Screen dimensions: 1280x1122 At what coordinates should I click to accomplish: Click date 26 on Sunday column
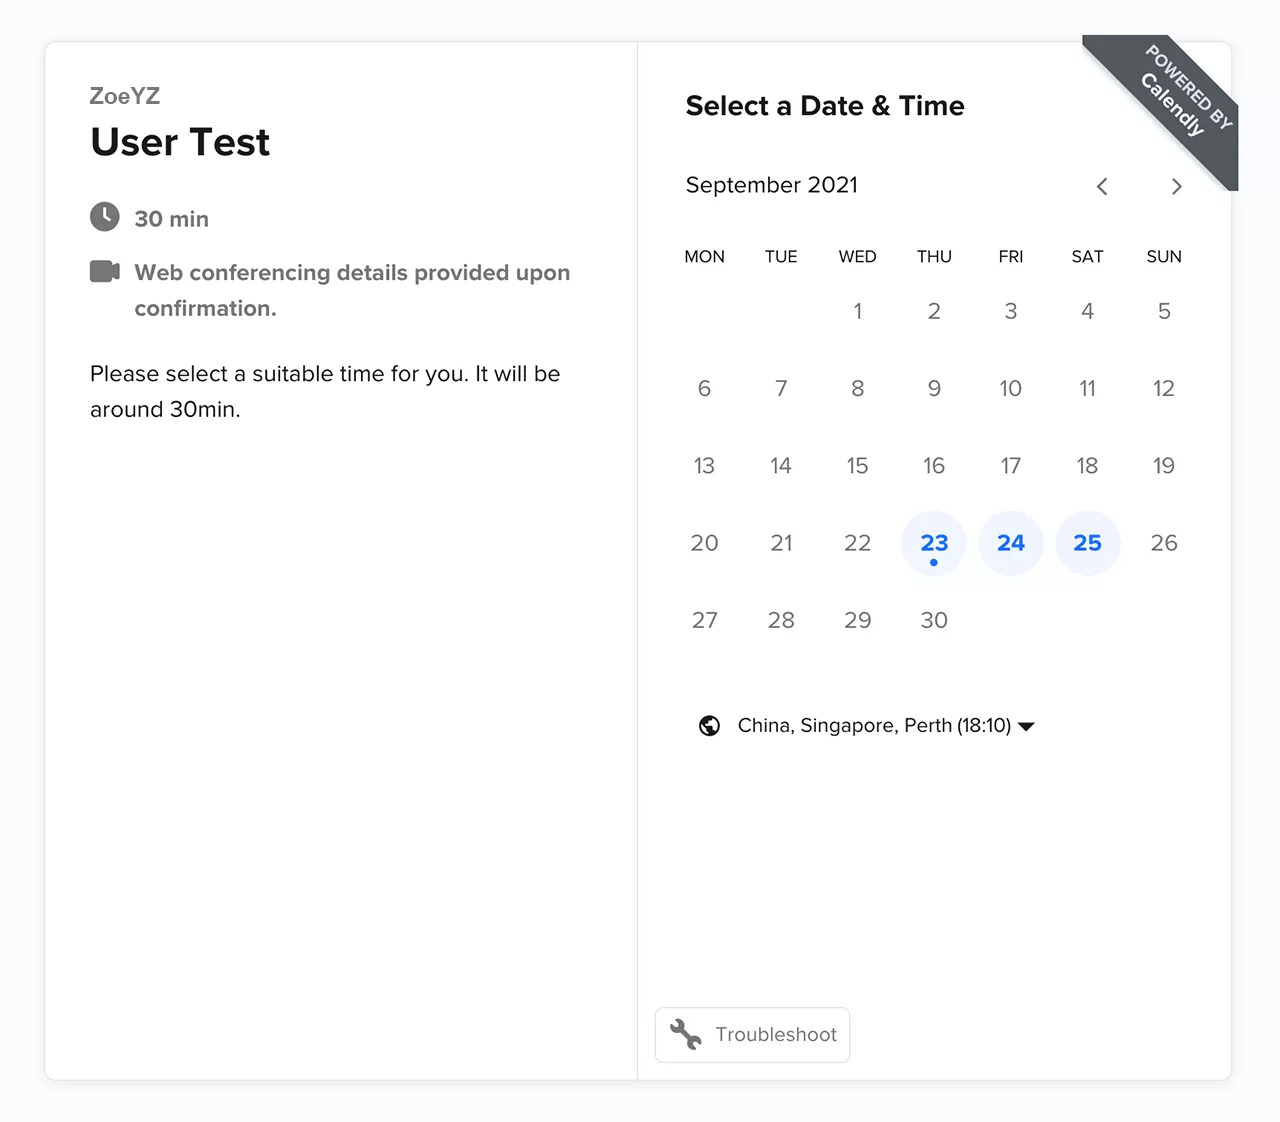click(1164, 543)
